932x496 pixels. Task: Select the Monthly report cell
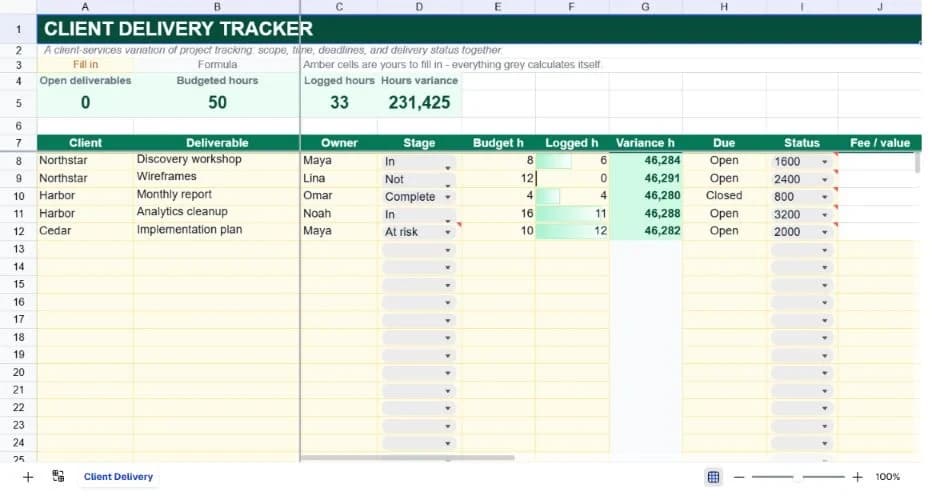[x=217, y=195]
